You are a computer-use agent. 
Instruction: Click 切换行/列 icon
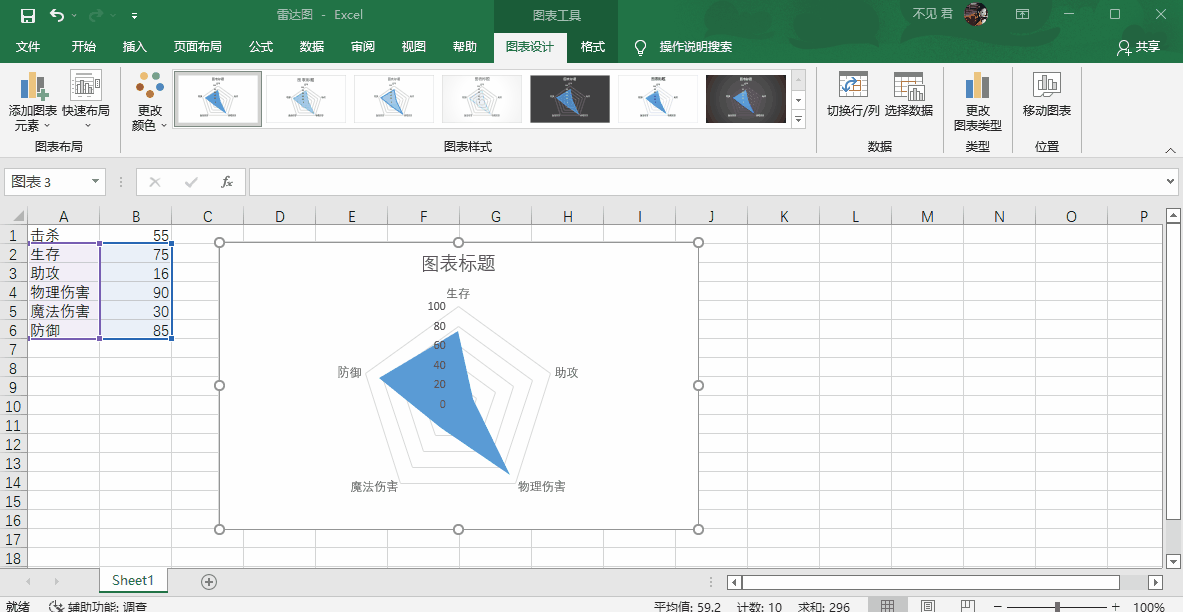click(853, 94)
